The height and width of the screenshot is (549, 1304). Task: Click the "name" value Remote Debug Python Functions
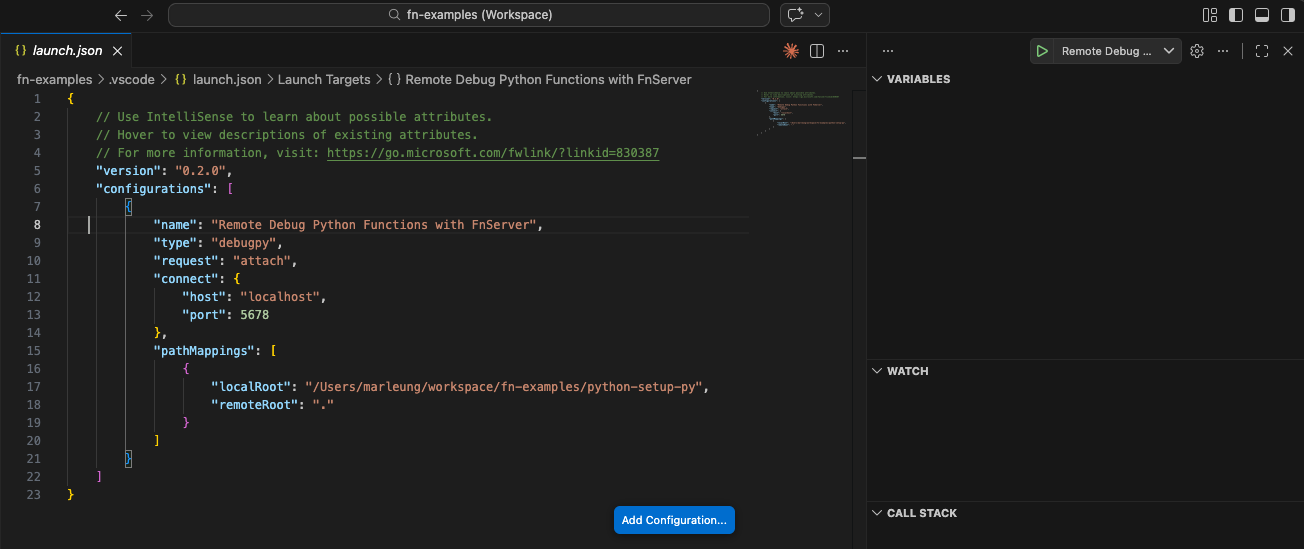click(374, 225)
